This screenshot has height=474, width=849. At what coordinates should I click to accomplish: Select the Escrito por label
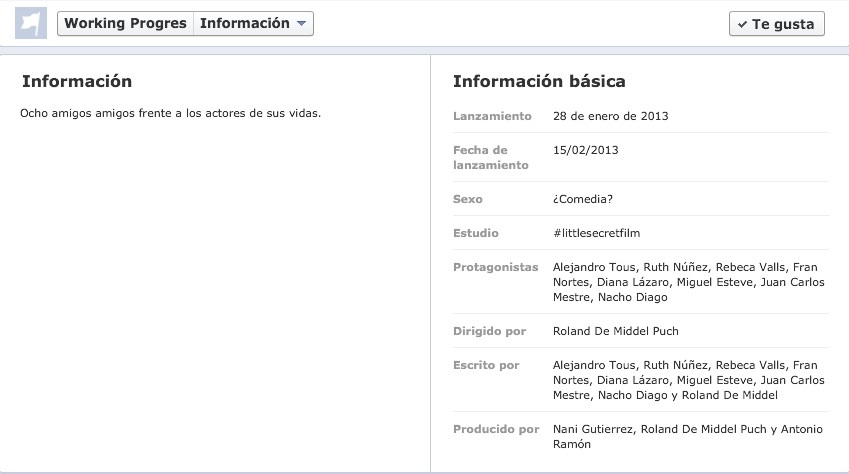click(486, 366)
